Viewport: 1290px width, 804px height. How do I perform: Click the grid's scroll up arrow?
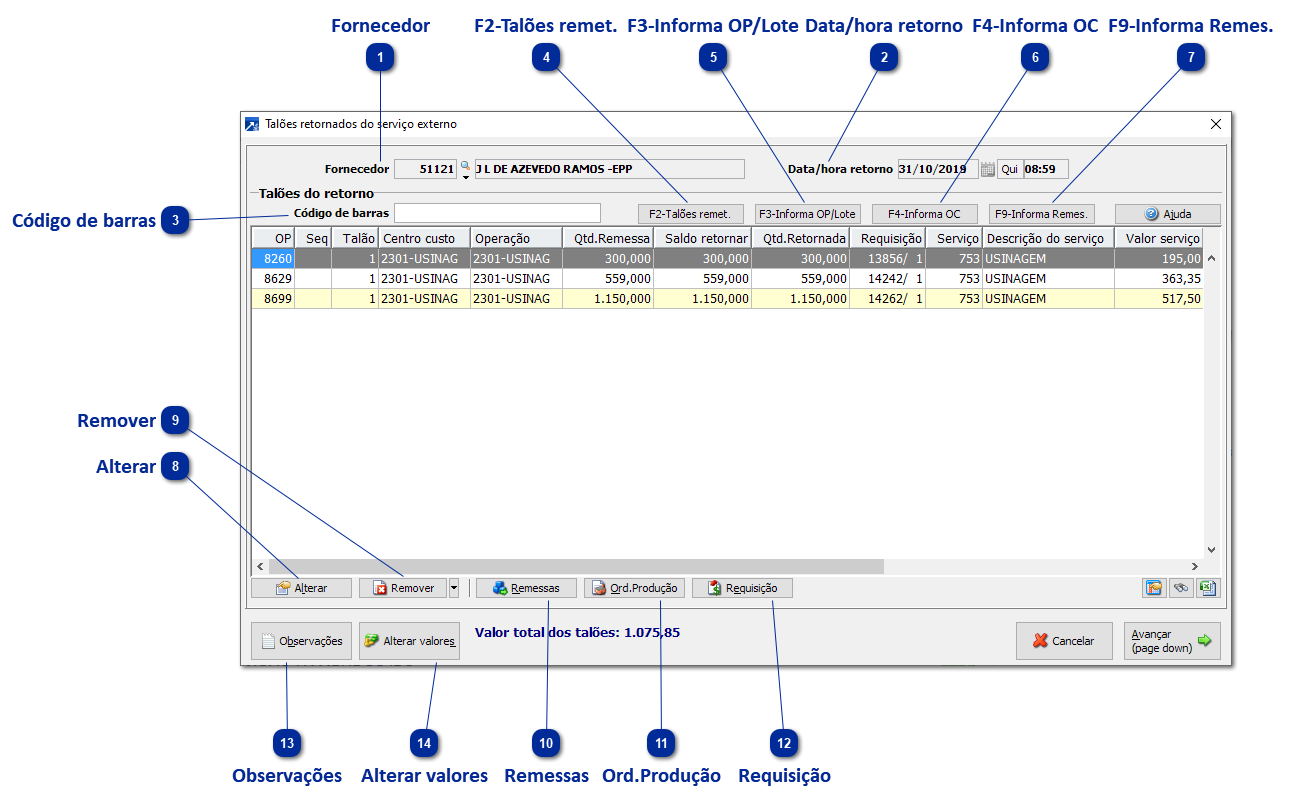[x=1211, y=258]
